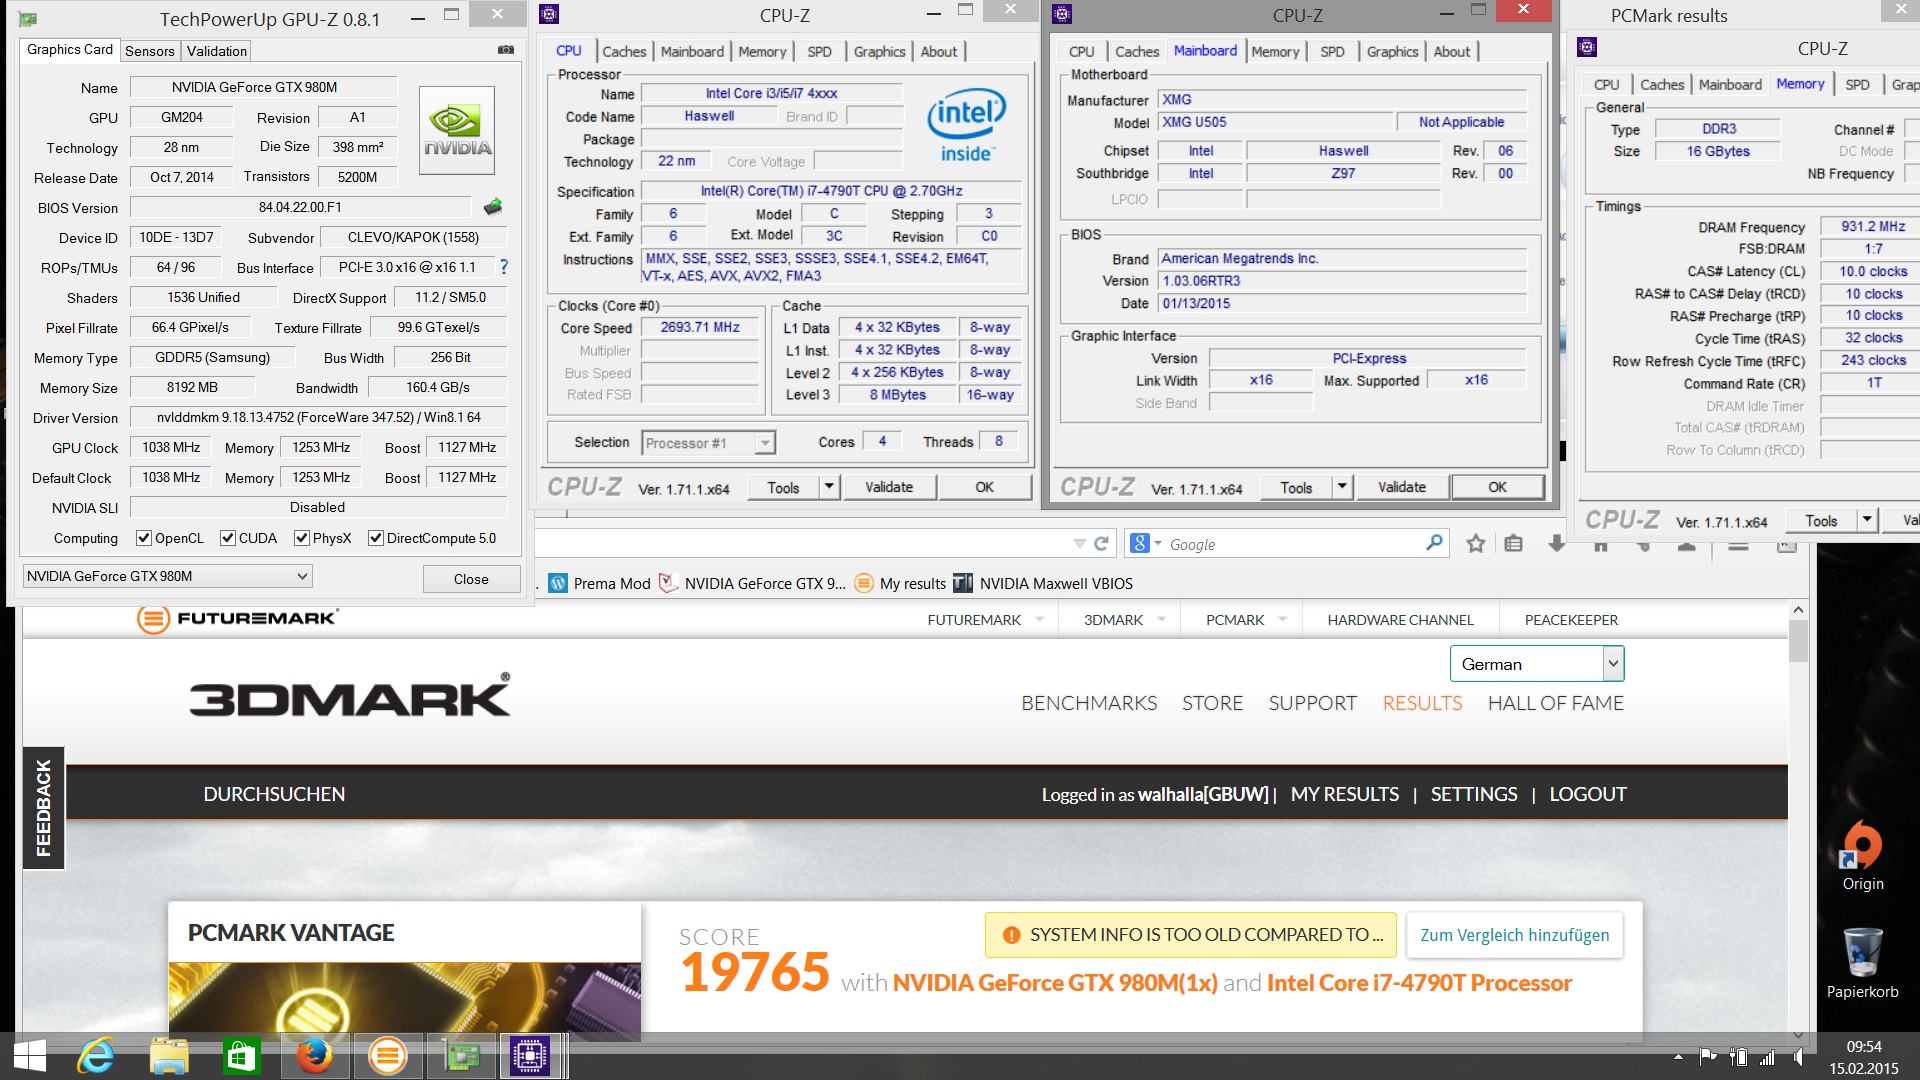Click the SYSTEM INFO IS TOO OLD warning
Viewport: 1920px width, 1080px height.
[1191, 935]
